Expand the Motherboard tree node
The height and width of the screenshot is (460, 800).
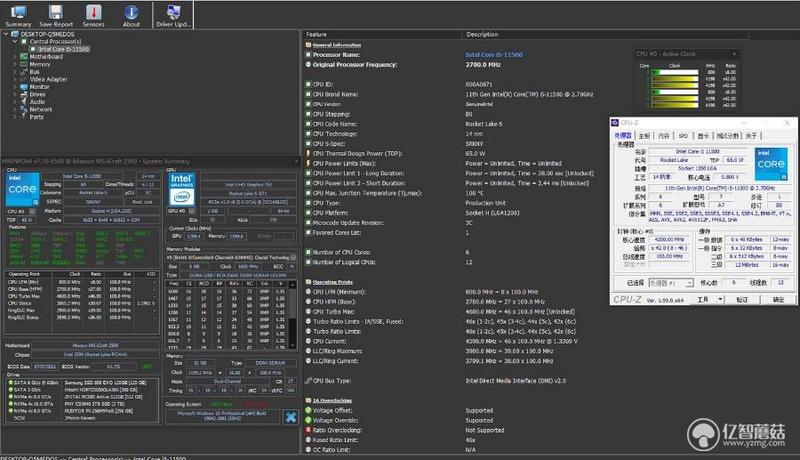15,57
